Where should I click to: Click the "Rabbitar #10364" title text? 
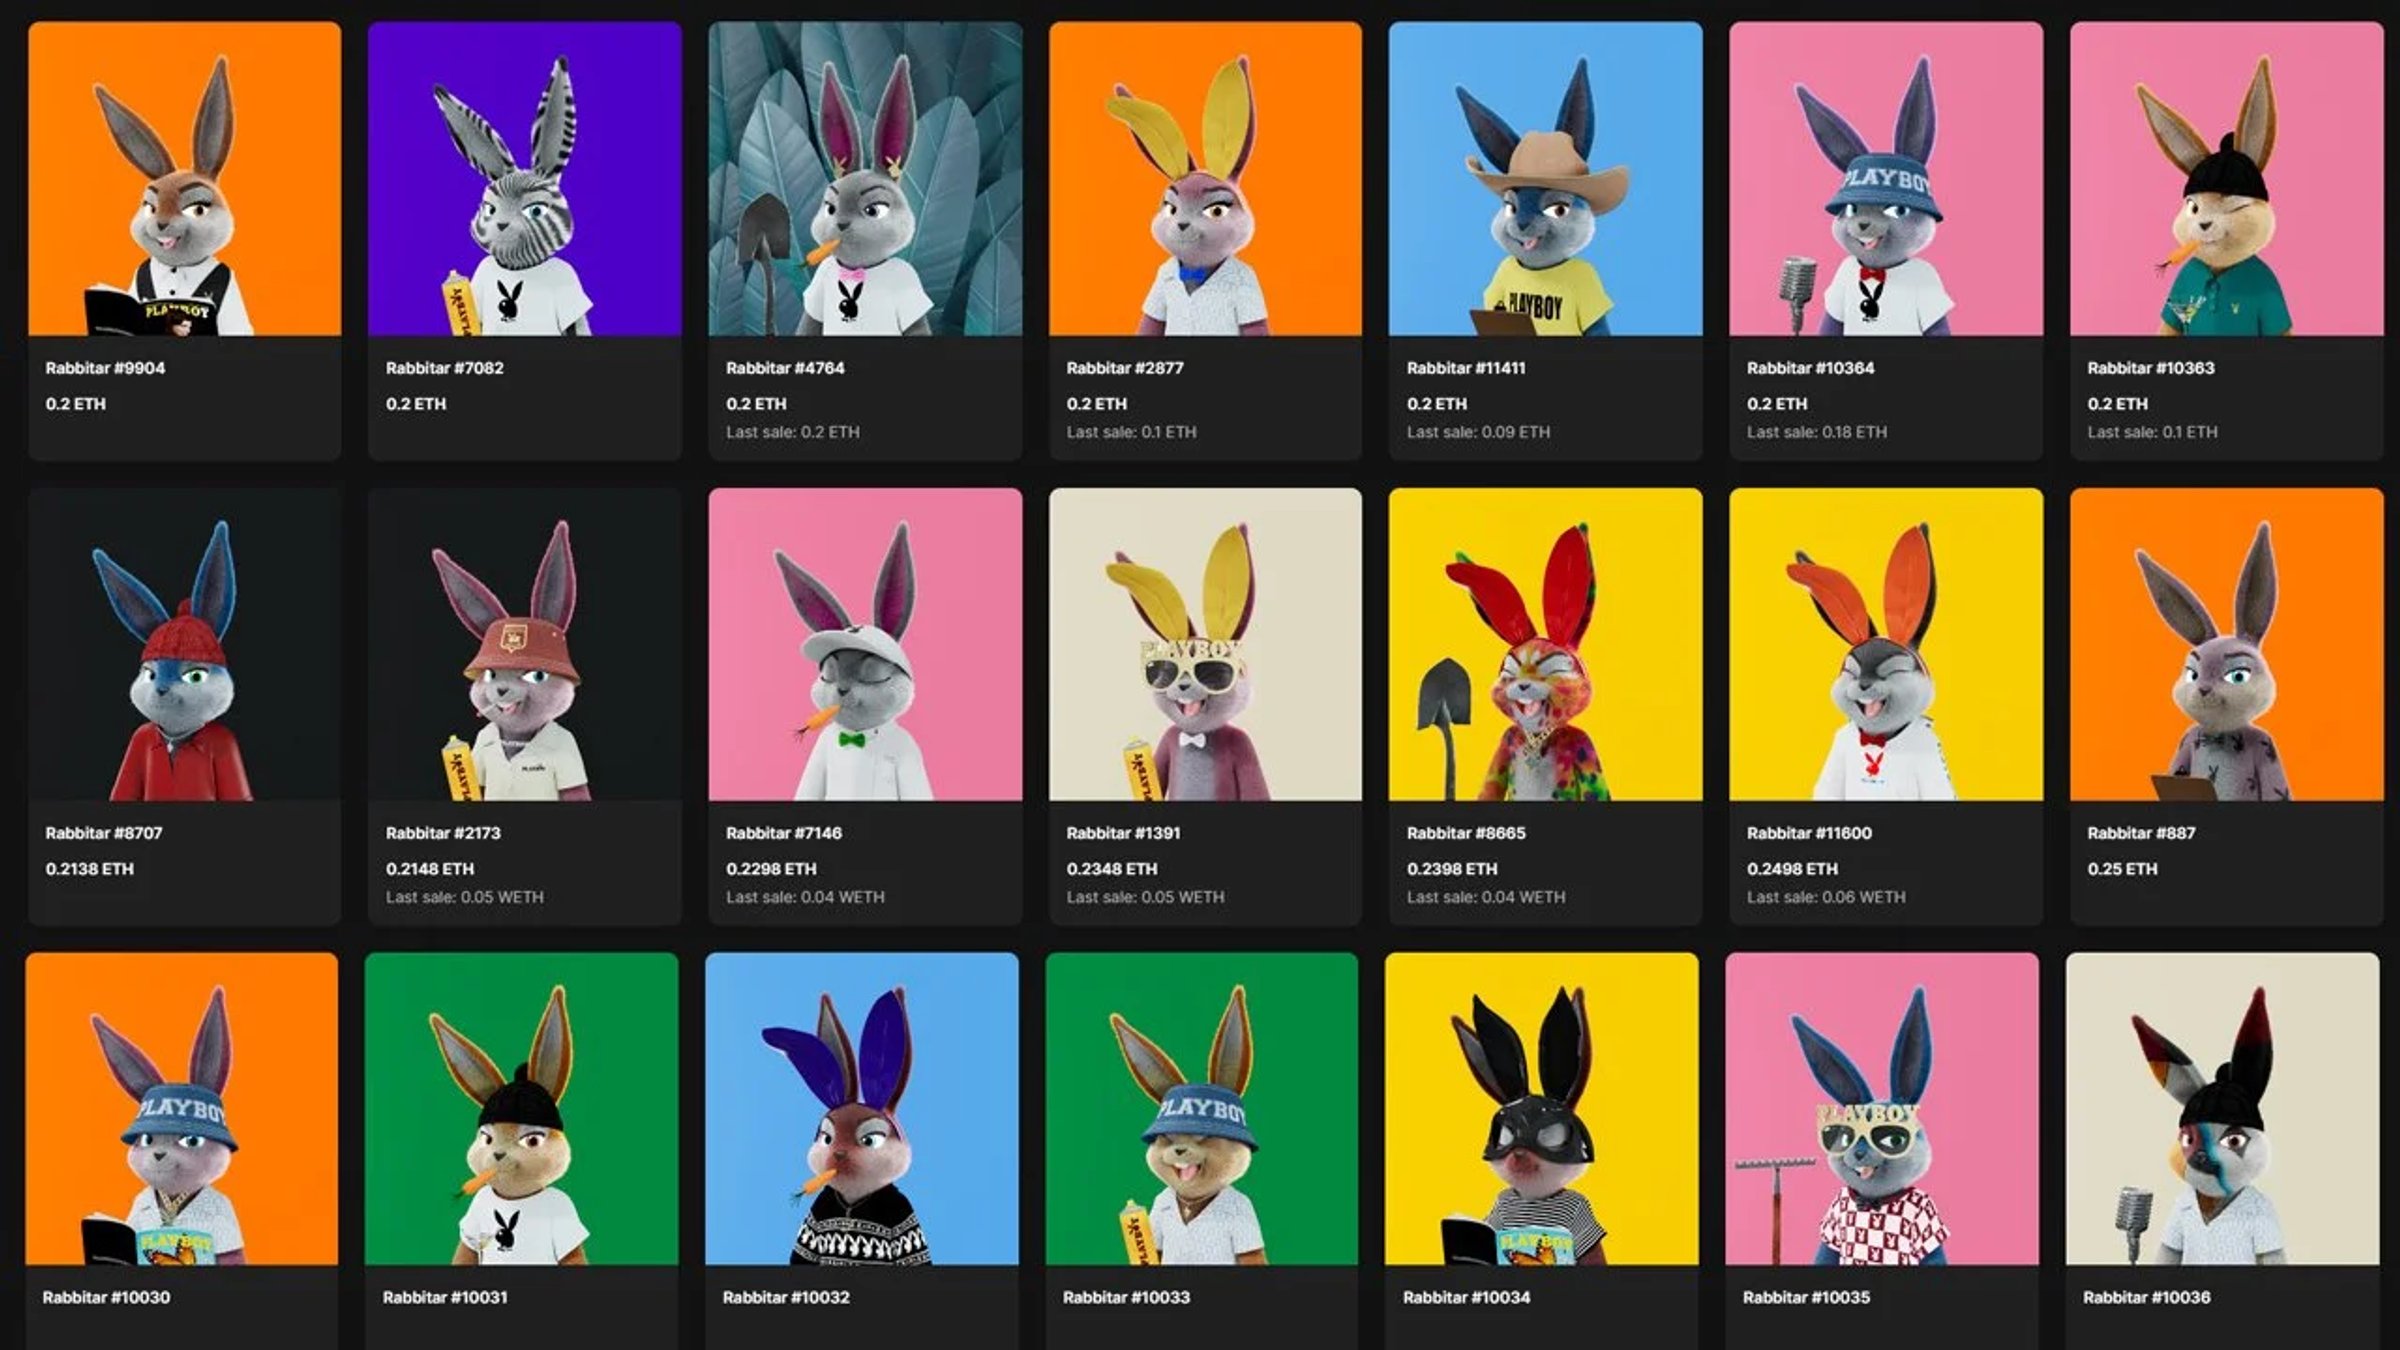(x=1811, y=368)
